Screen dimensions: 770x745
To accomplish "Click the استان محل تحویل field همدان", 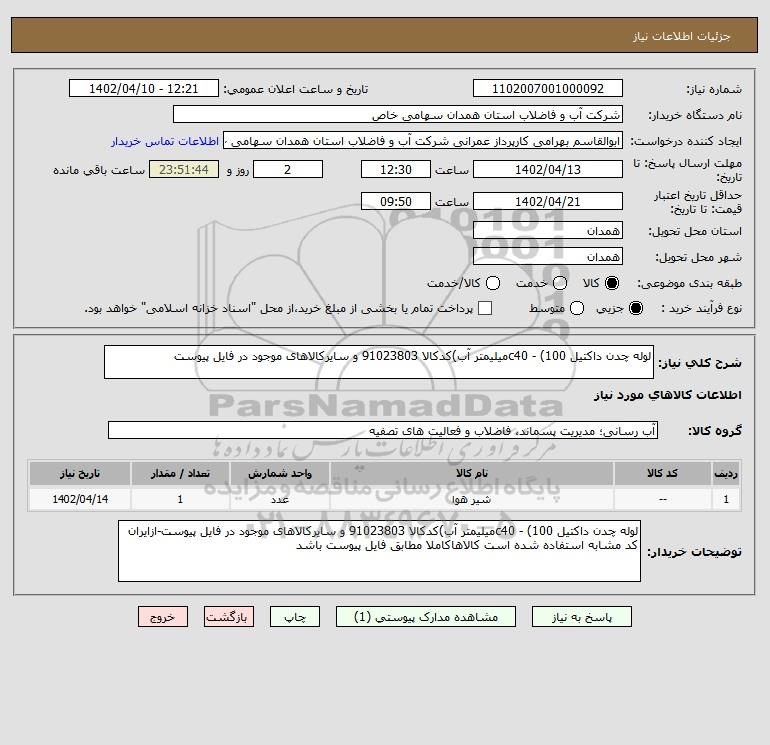I will [548, 230].
